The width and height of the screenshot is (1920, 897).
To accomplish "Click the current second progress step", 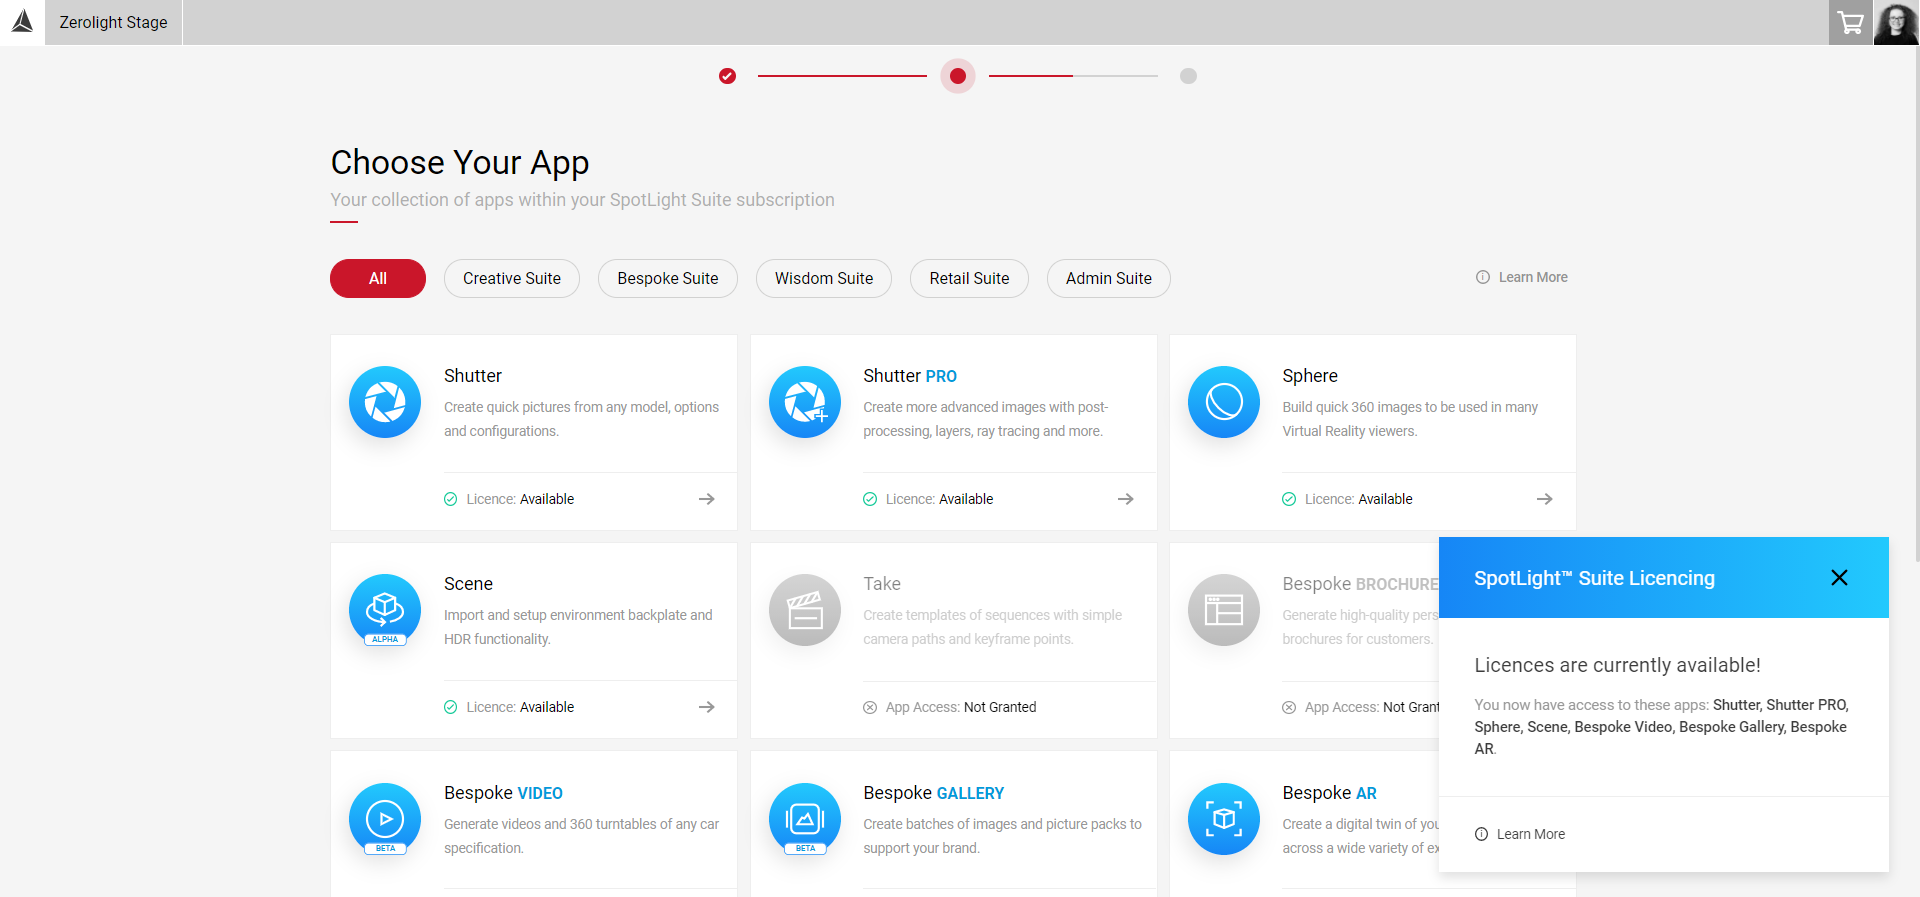I will tap(958, 76).
